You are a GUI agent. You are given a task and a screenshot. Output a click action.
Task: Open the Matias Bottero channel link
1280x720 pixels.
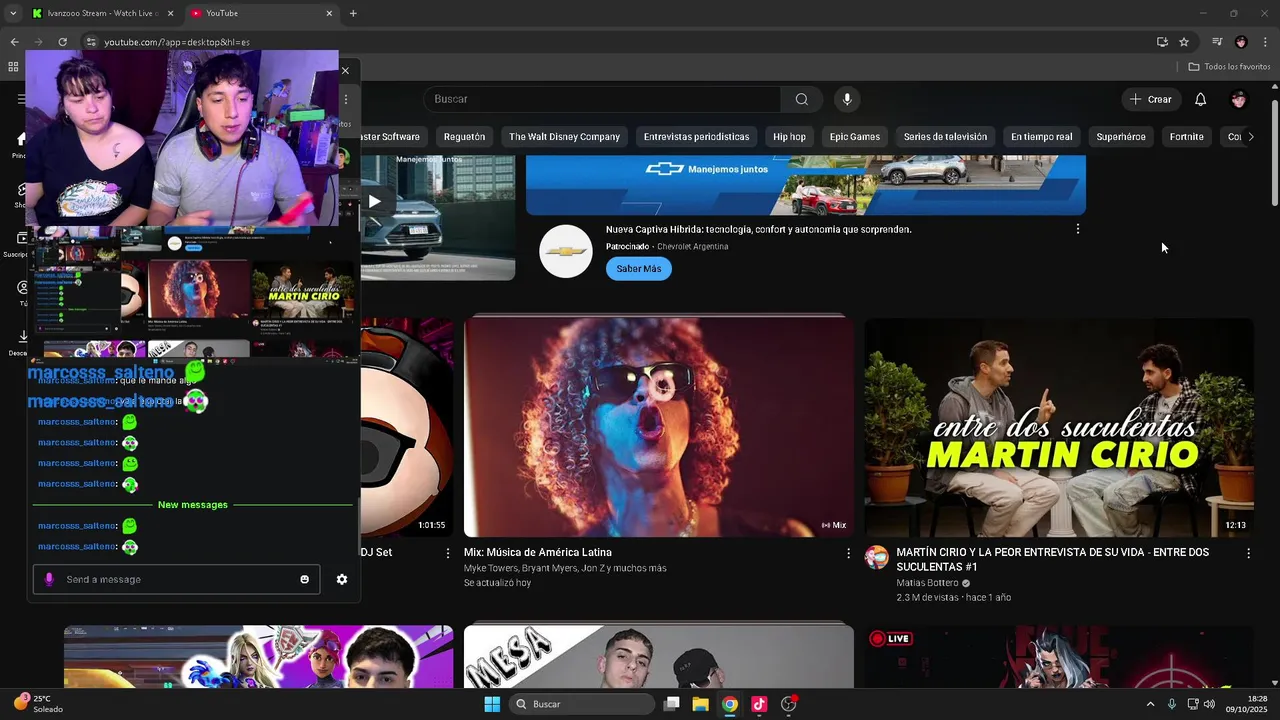pos(927,583)
